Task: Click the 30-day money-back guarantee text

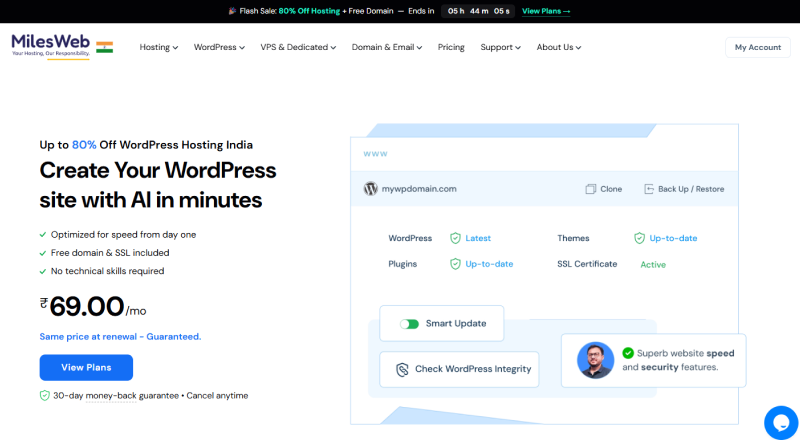Action: click(116, 395)
